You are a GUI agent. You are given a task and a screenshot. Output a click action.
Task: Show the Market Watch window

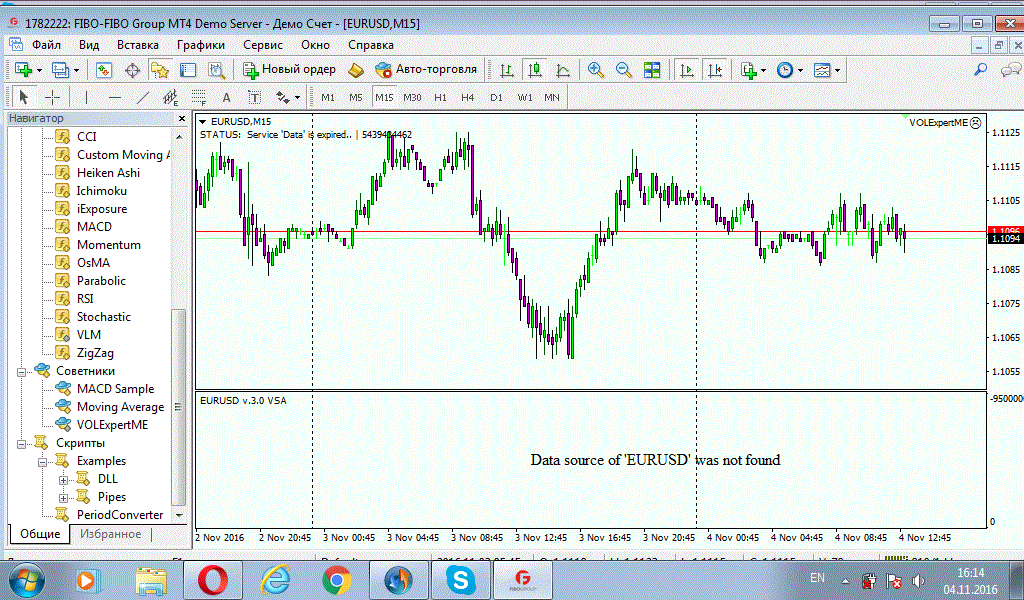click(104, 70)
